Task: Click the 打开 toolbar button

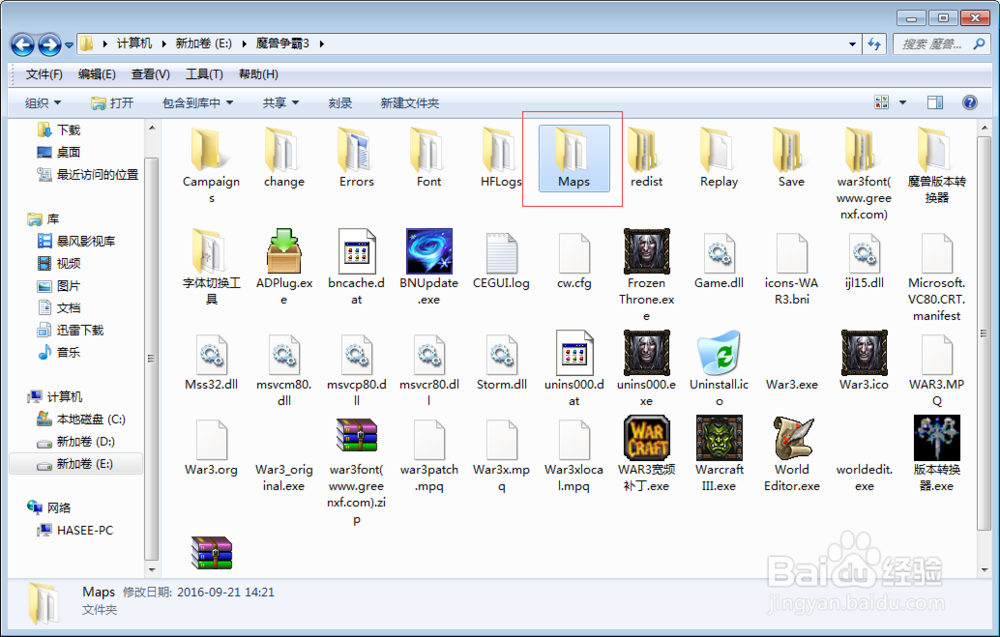Action: (112, 103)
